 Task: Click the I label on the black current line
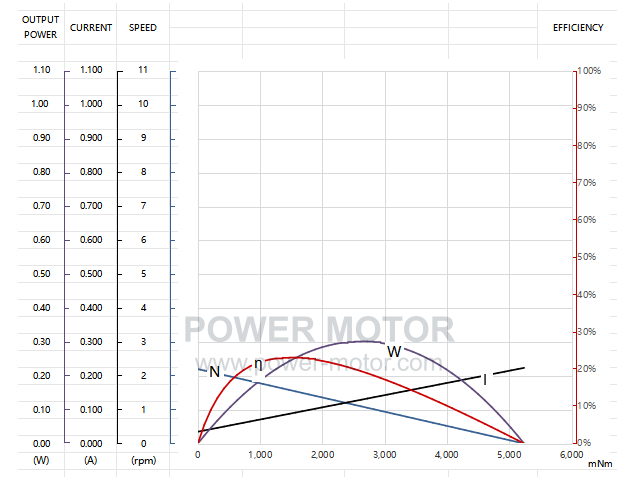pos(485,380)
